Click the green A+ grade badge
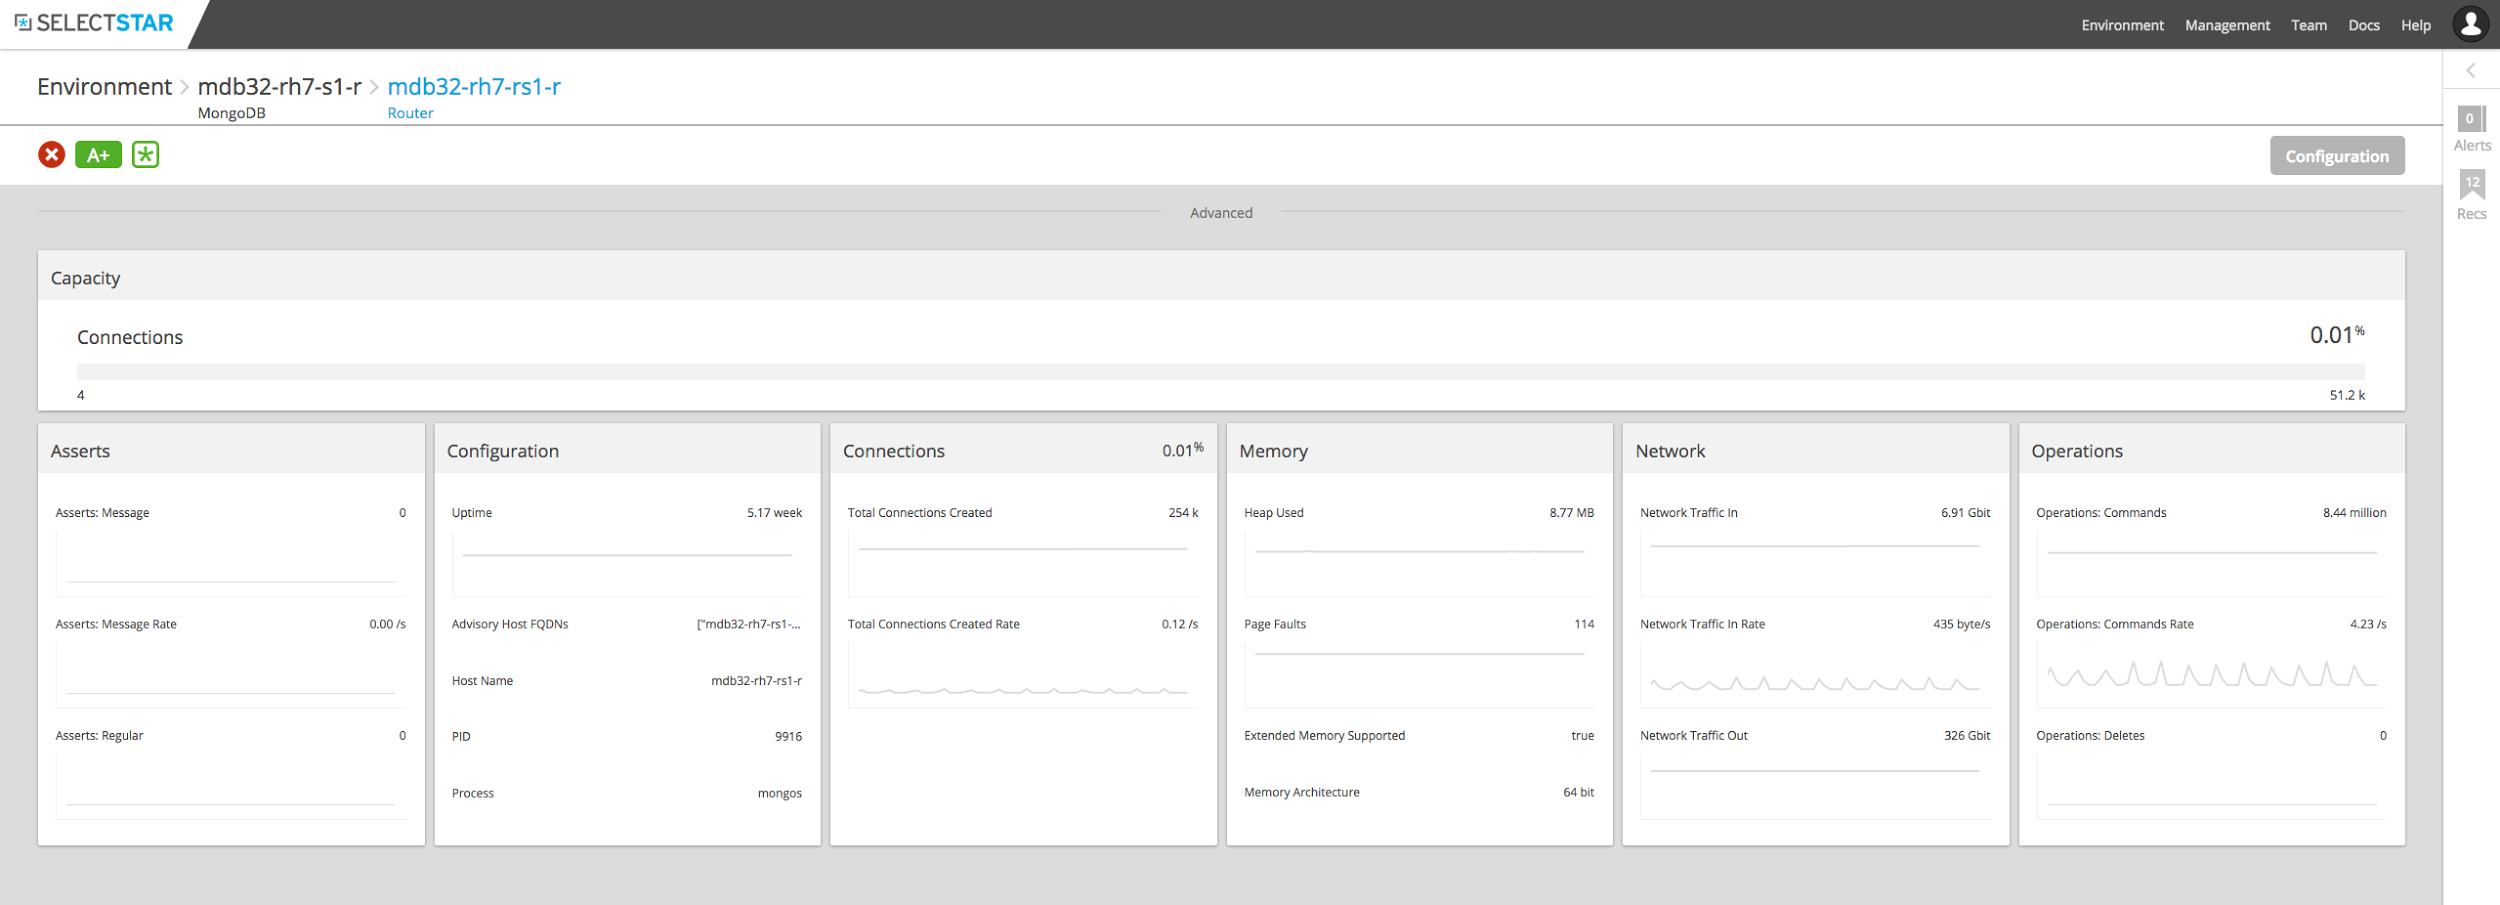 click(x=98, y=155)
